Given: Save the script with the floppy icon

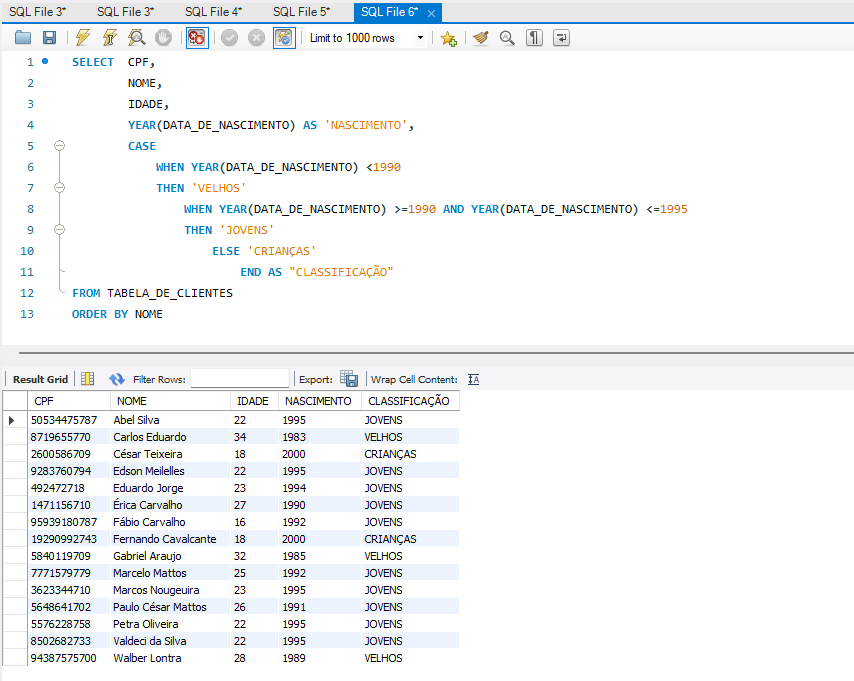Looking at the screenshot, I should (x=49, y=38).
